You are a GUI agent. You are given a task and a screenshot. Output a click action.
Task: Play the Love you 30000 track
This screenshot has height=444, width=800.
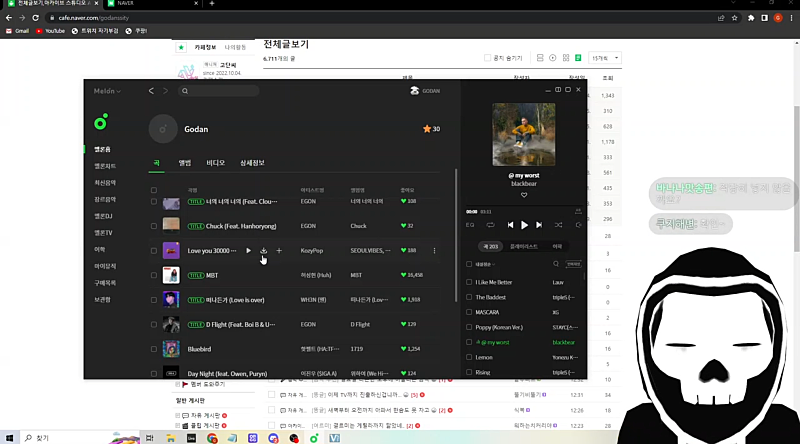248,250
